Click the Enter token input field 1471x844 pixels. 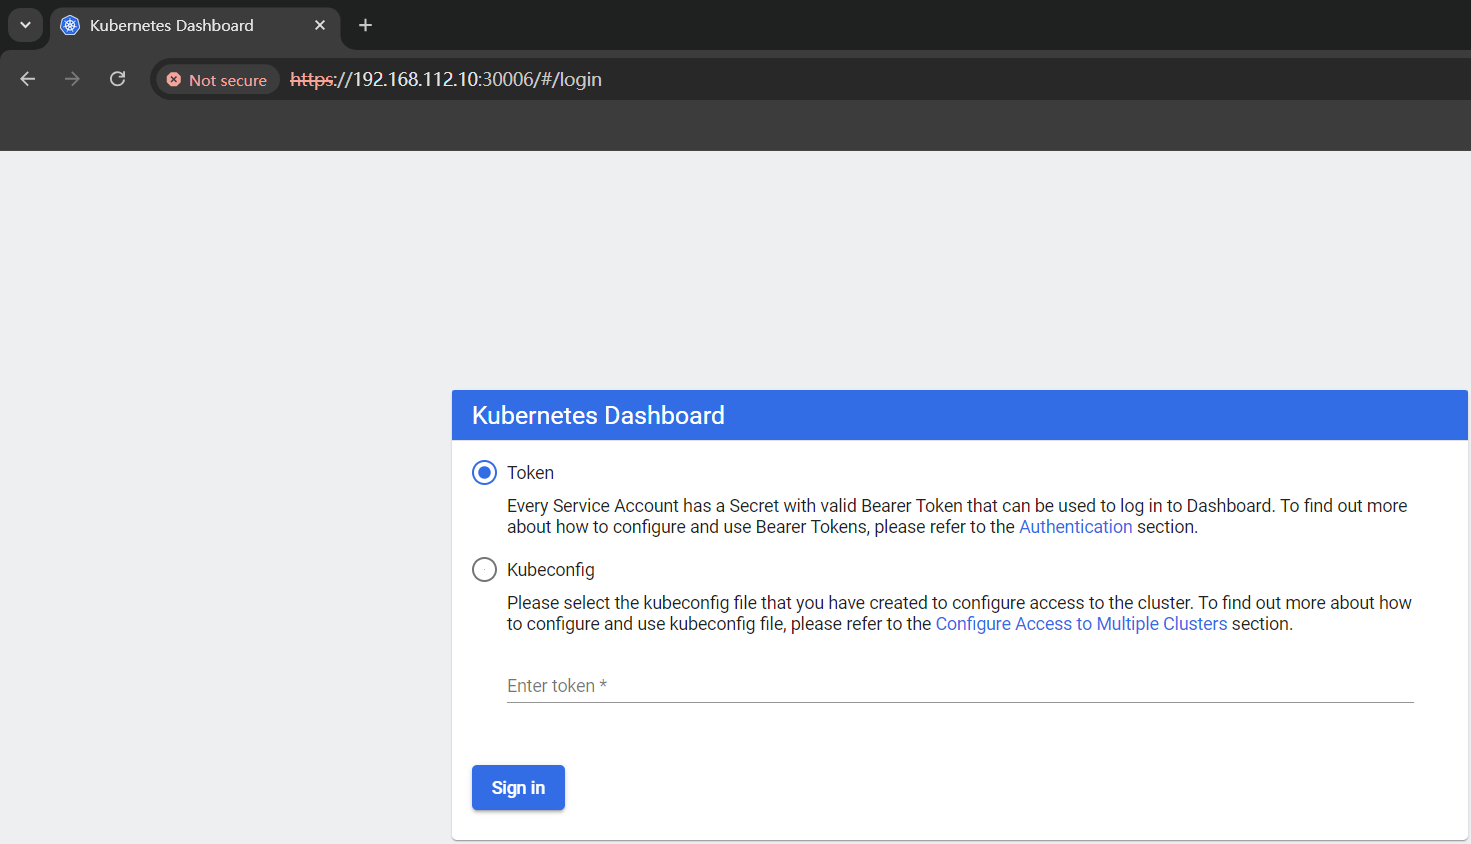click(x=960, y=686)
